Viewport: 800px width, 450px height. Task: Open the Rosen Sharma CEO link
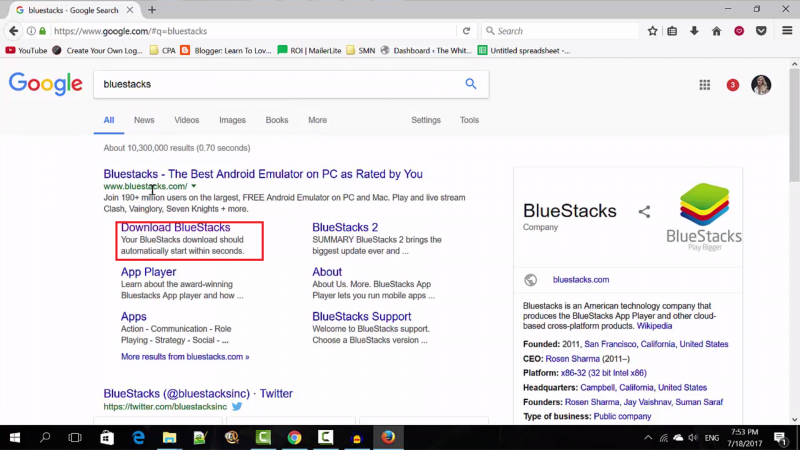572,359
